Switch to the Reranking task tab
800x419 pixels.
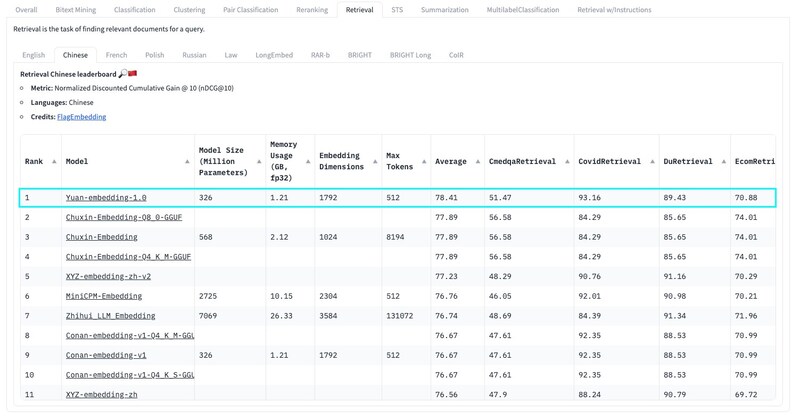point(312,10)
